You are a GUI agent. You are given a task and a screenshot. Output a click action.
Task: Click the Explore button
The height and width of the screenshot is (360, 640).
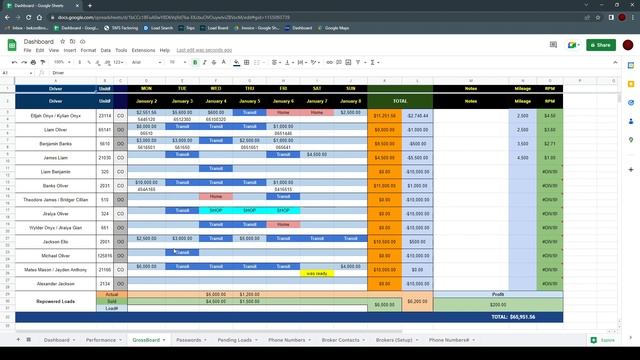pyautogui.click(x=602, y=340)
